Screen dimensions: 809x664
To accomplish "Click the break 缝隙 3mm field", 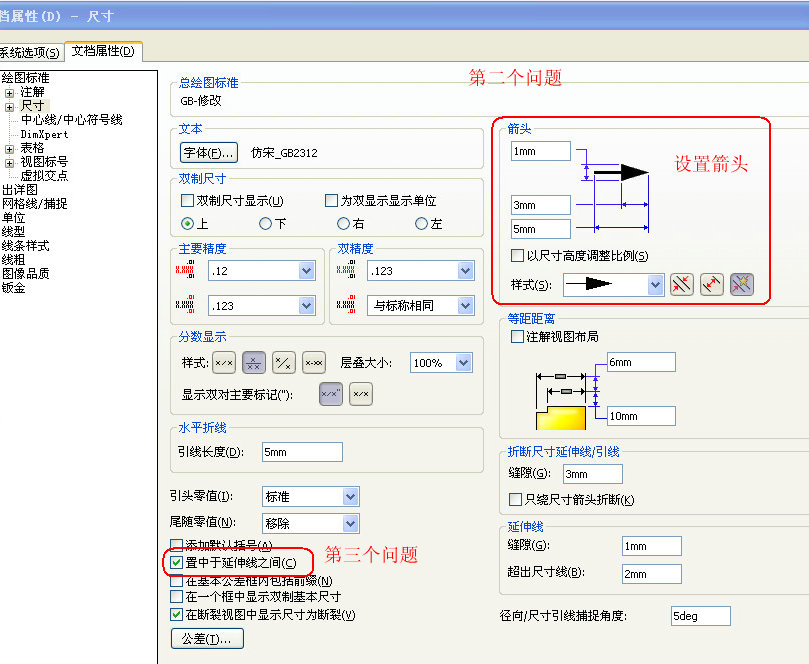I will (593, 474).
